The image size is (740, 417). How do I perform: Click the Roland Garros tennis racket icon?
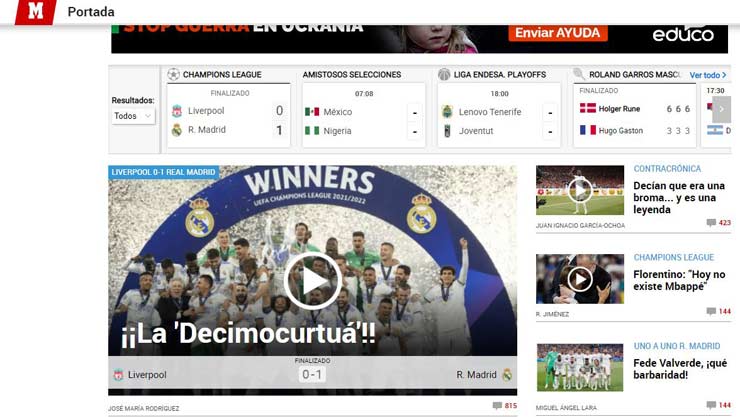tap(579, 73)
